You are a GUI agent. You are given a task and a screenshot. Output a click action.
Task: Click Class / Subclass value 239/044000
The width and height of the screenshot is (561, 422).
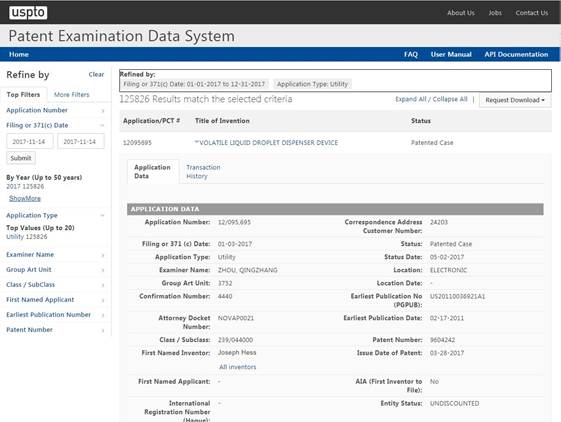tap(235, 340)
